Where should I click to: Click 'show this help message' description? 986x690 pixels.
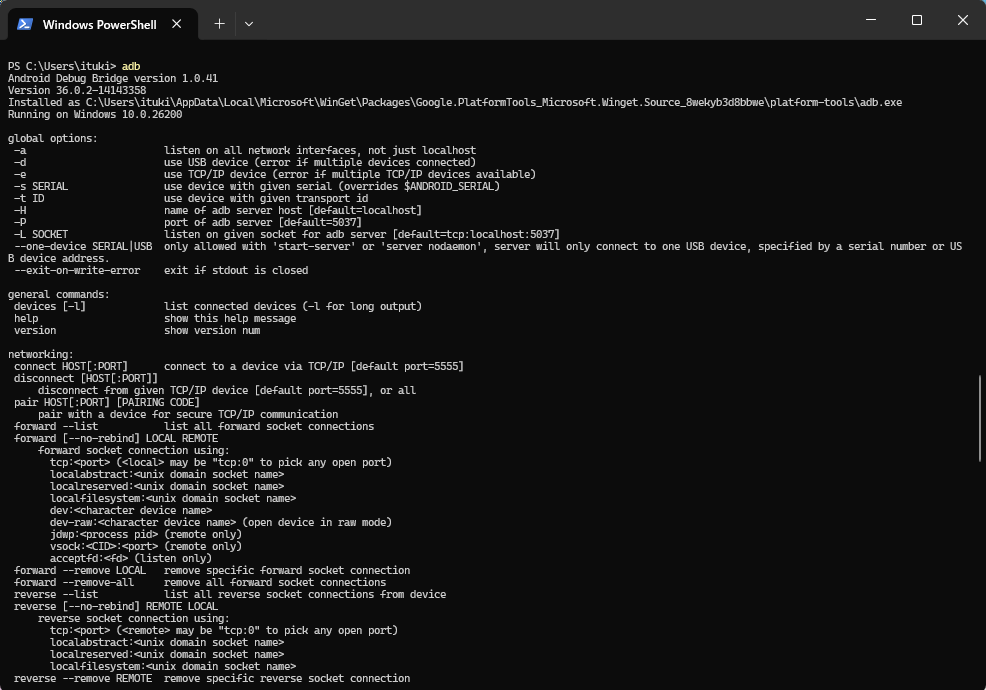[230, 318]
